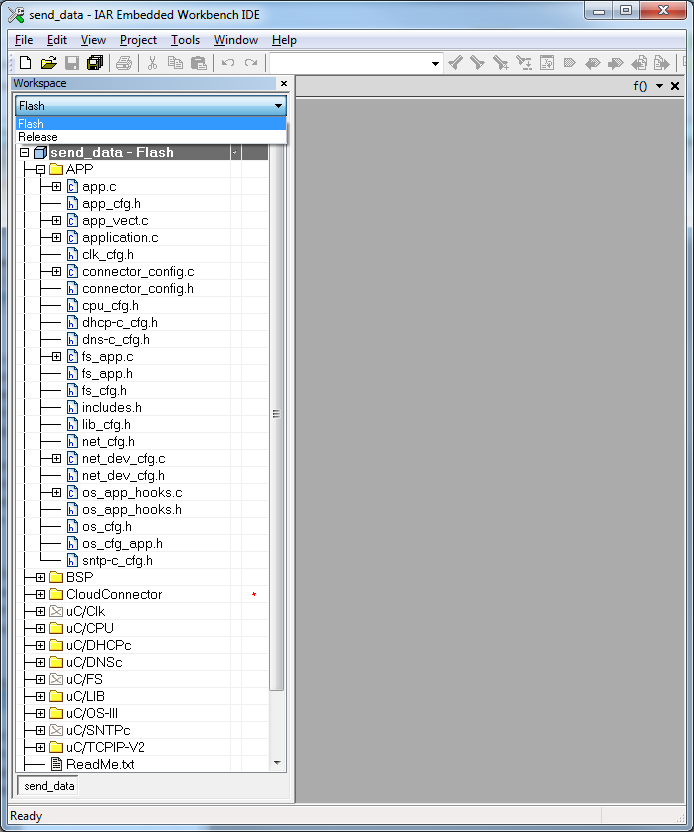Open the Tools menu

185,40
